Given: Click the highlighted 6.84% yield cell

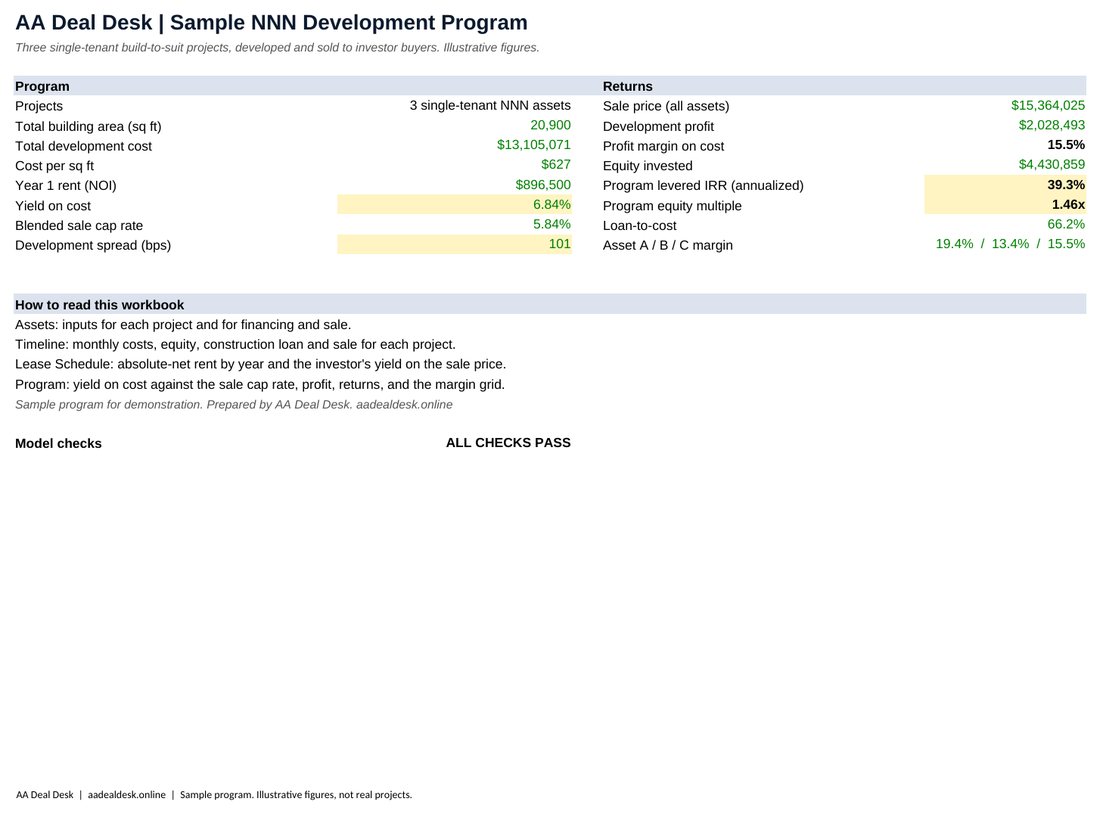Looking at the screenshot, I should click(x=455, y=204).
